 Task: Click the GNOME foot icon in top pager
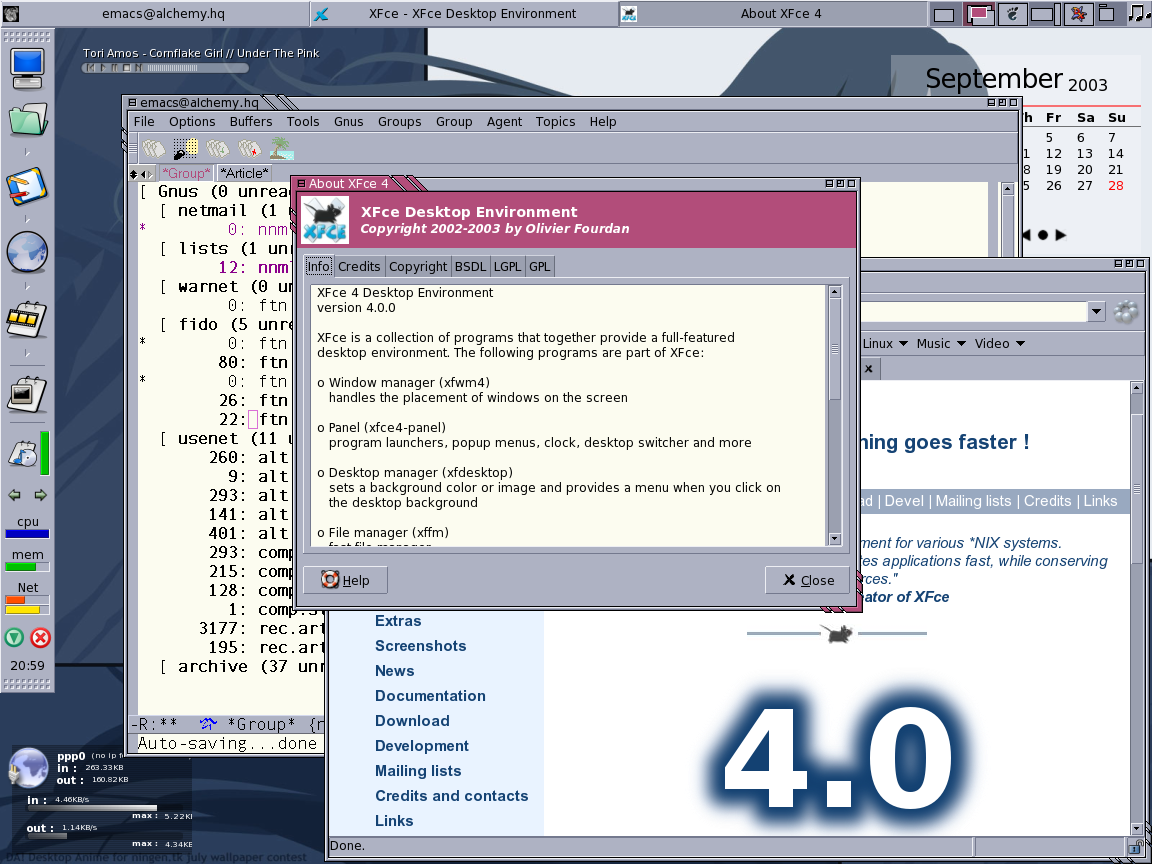coord(1012,14)
